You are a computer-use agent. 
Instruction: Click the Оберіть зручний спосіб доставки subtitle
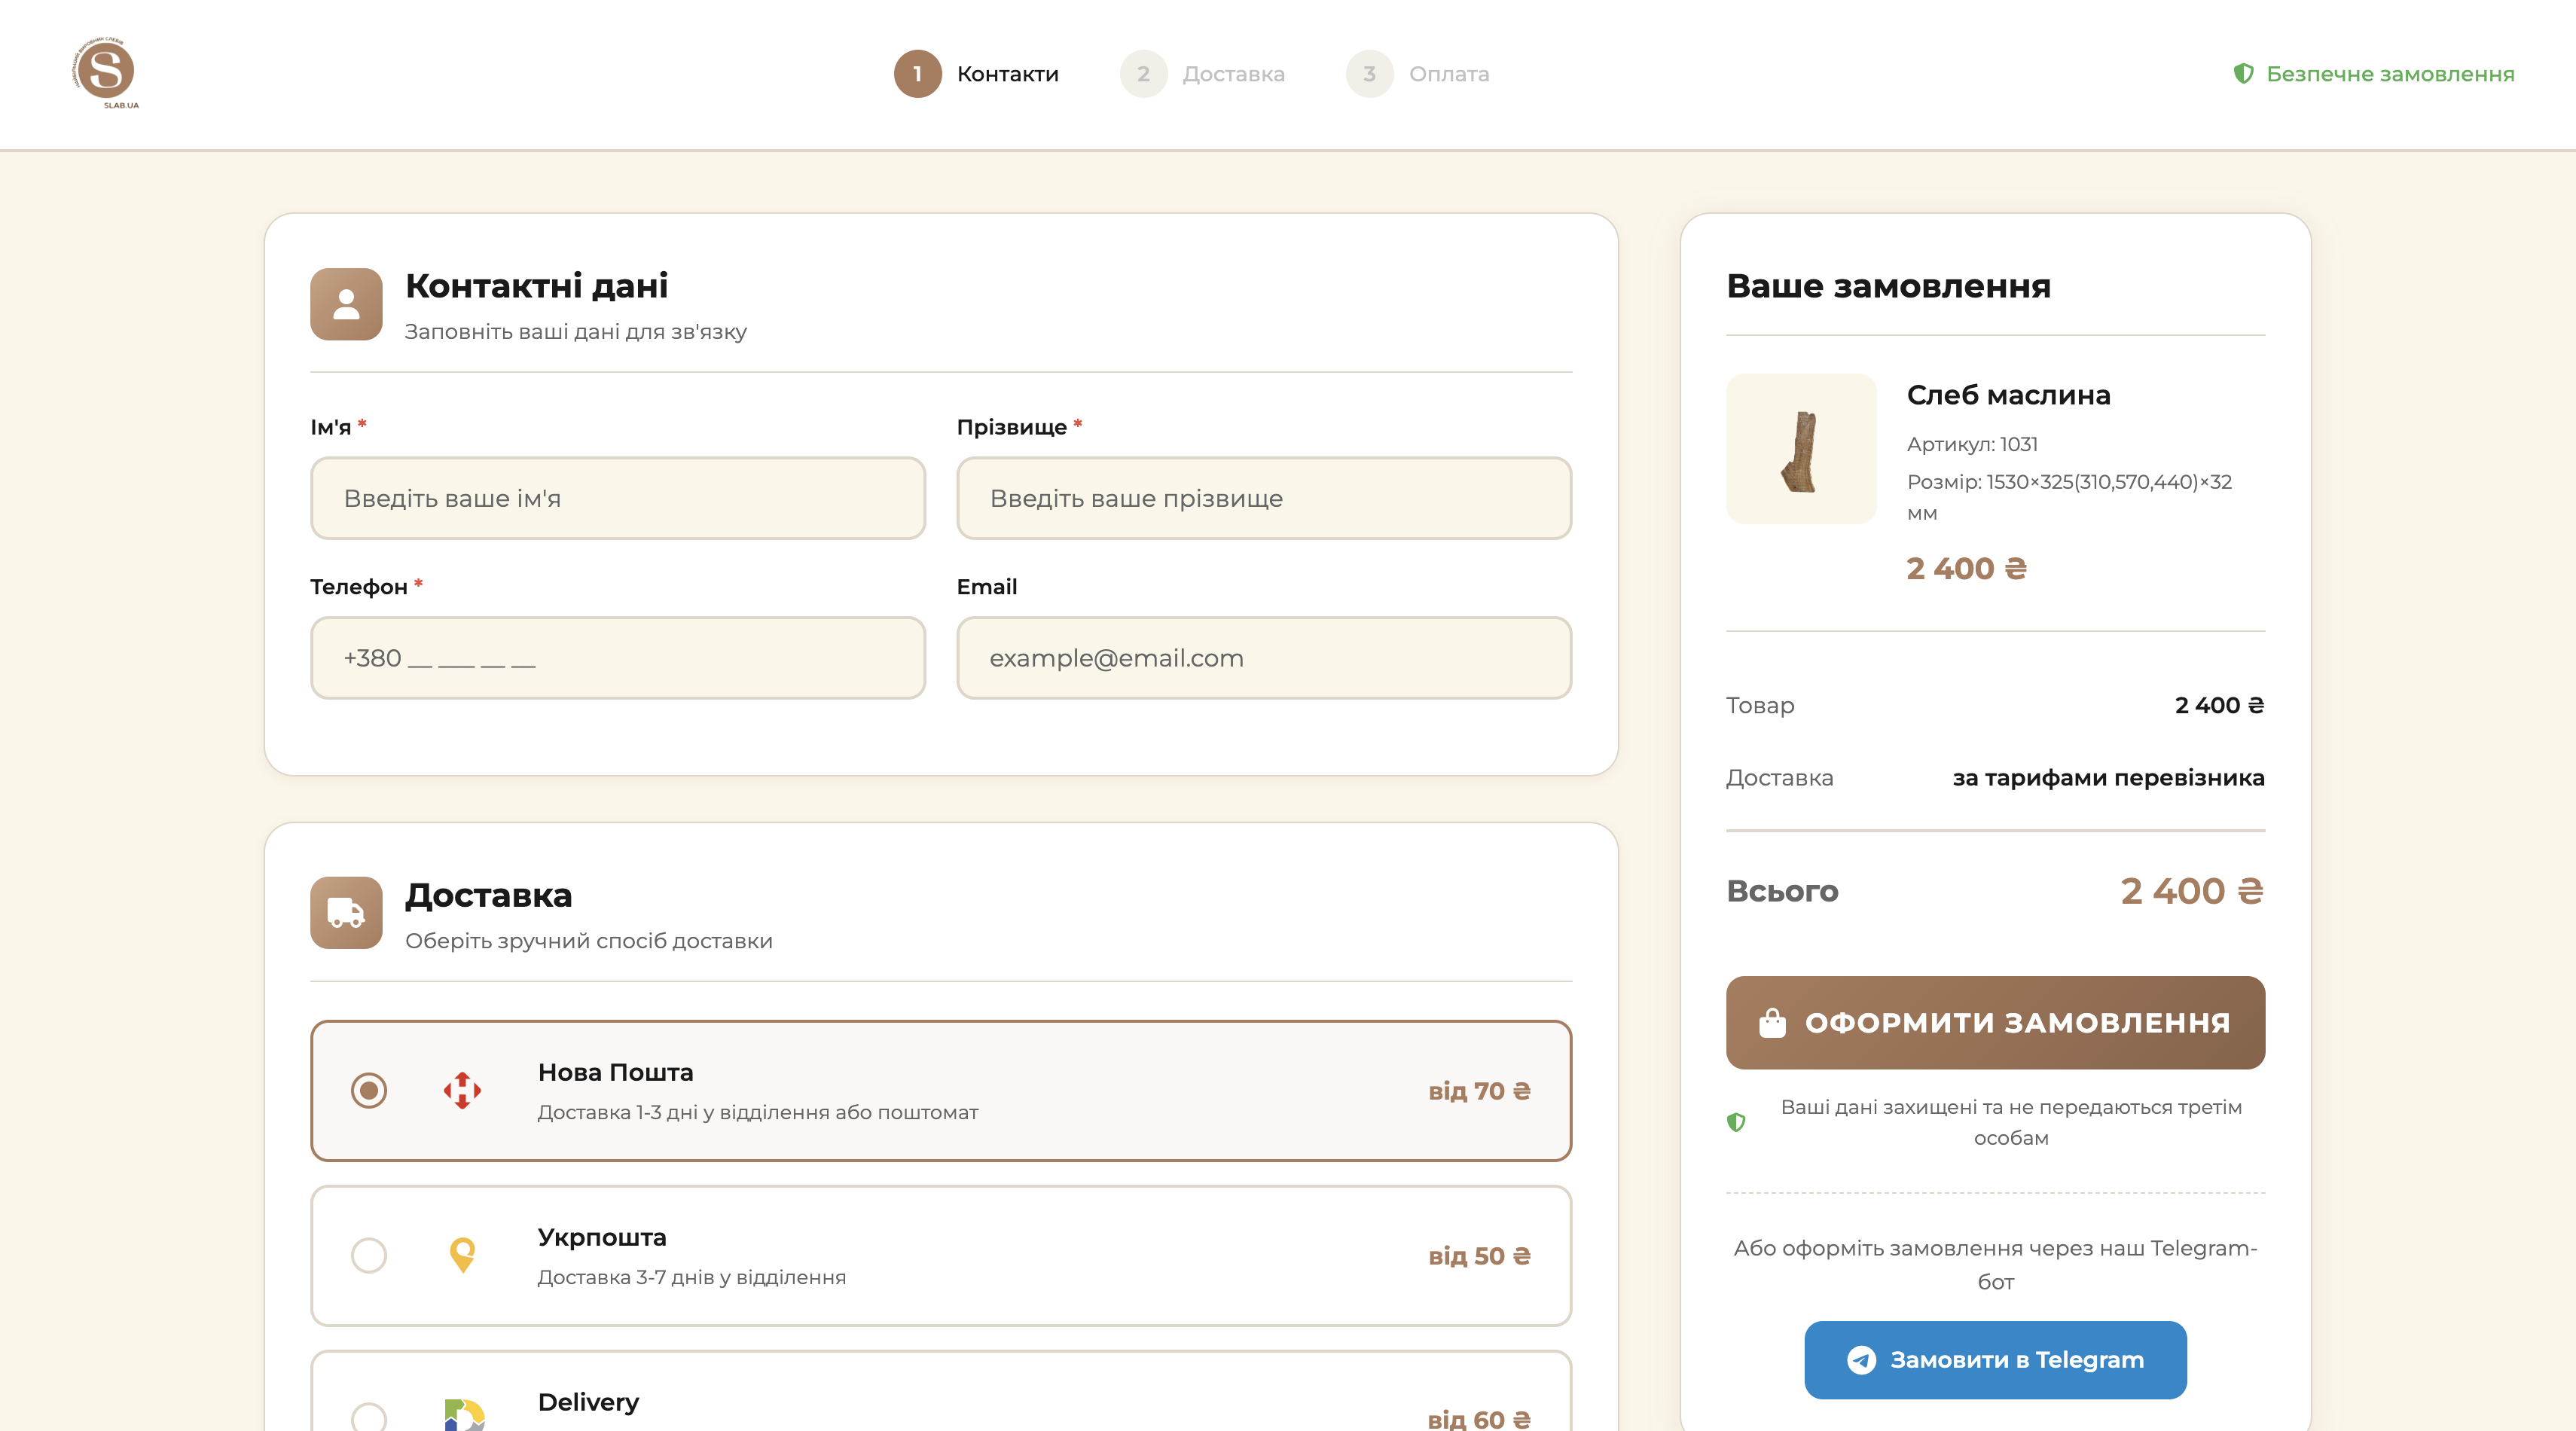point(589,941)
